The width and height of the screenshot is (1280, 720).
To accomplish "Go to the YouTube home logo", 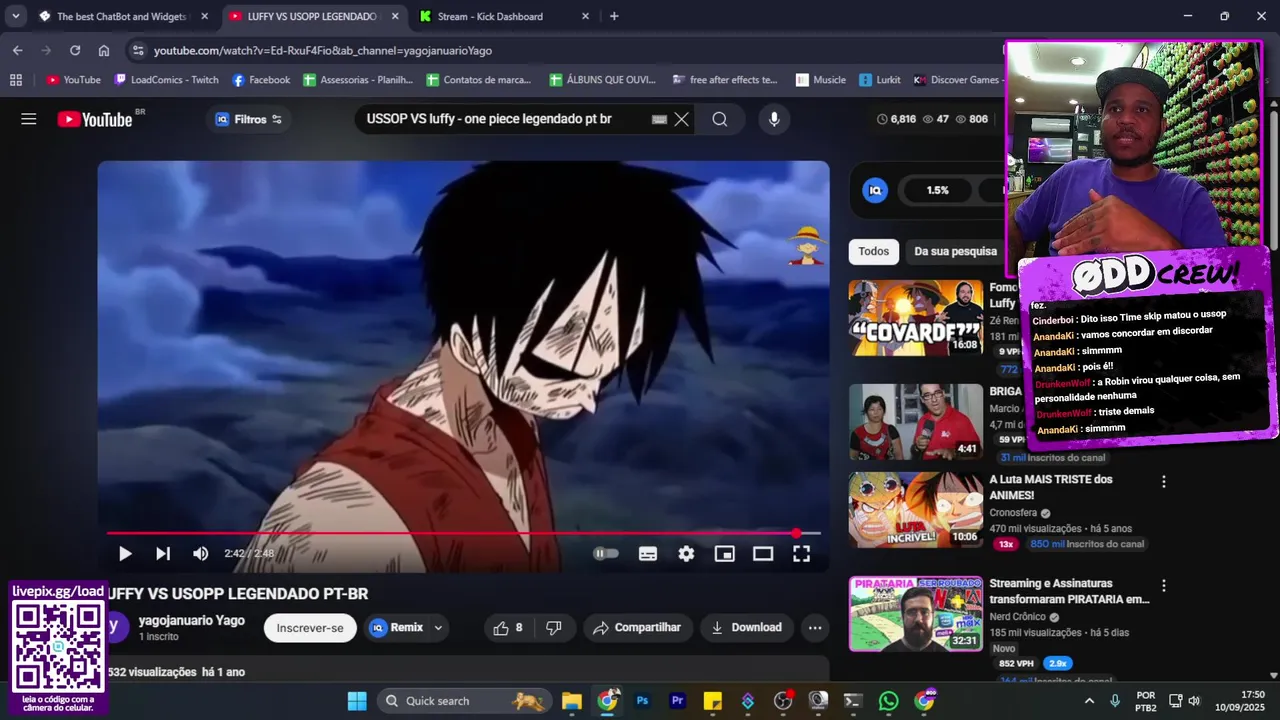I will coord(95,119).
